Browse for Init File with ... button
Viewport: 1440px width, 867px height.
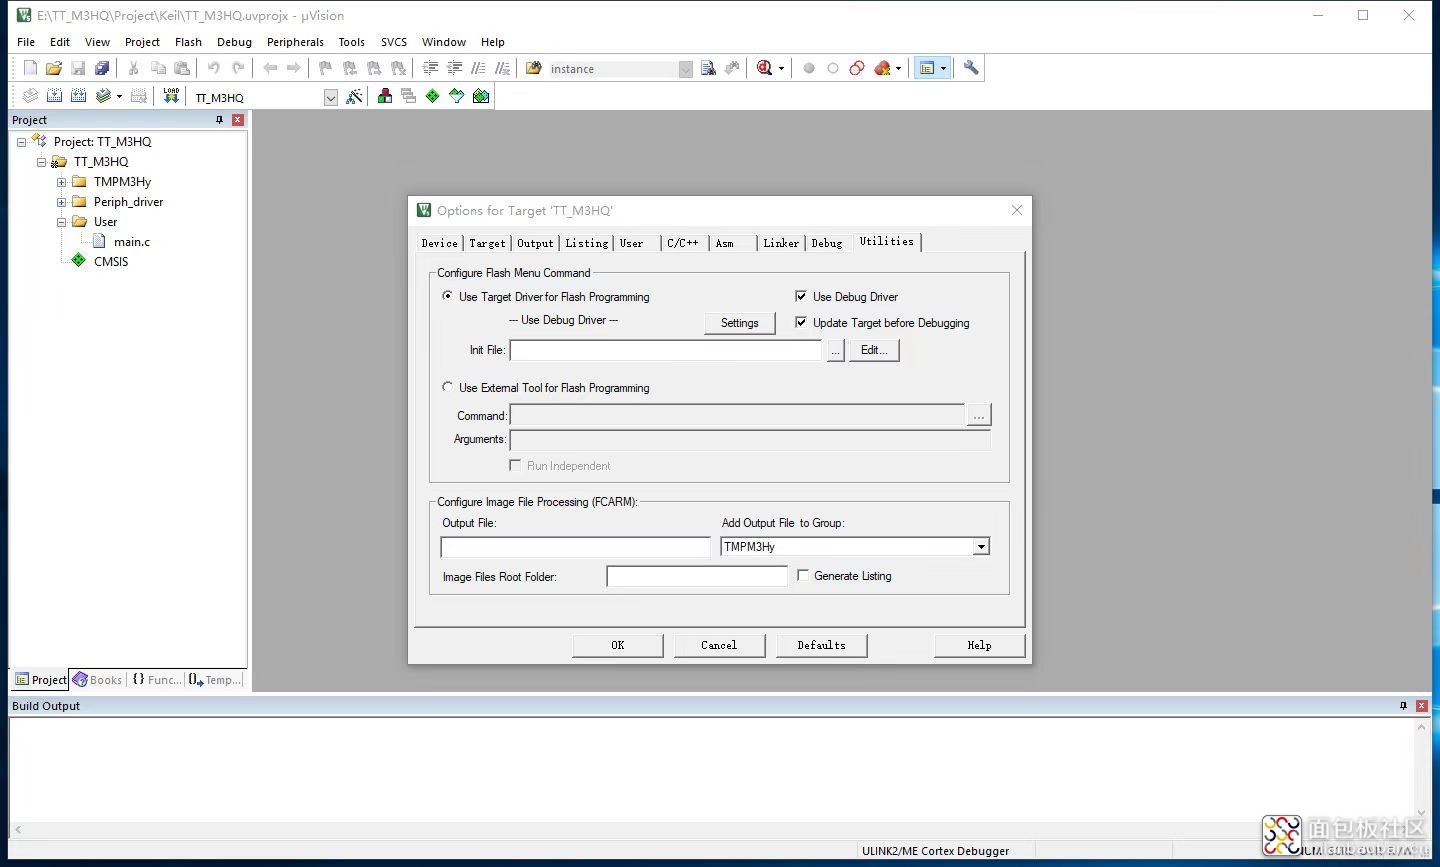(836, 350)
